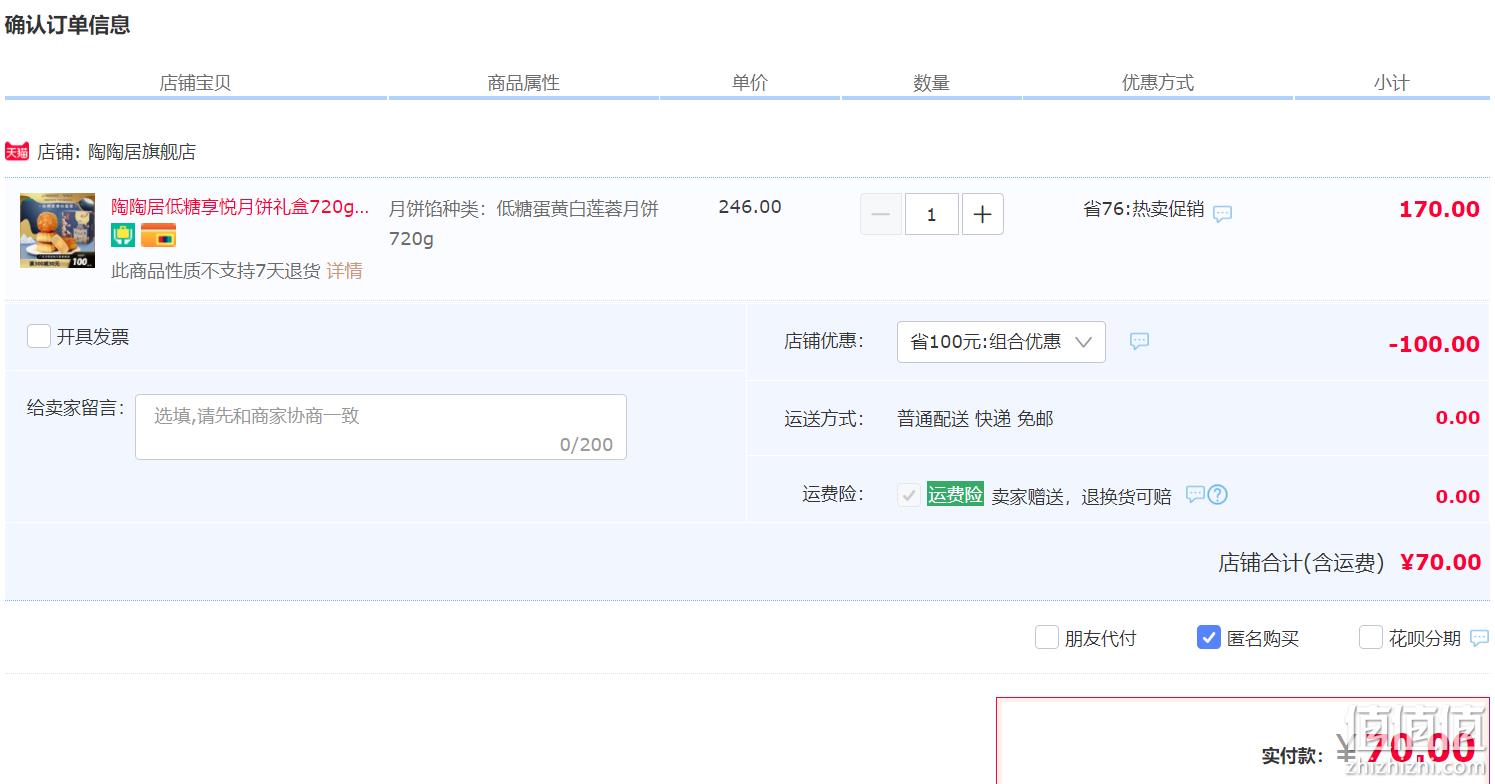Viewport: 1495px width, 784px height.
Task: Open the 省100元:组合优惠 dropdown
Action: 1001,342
